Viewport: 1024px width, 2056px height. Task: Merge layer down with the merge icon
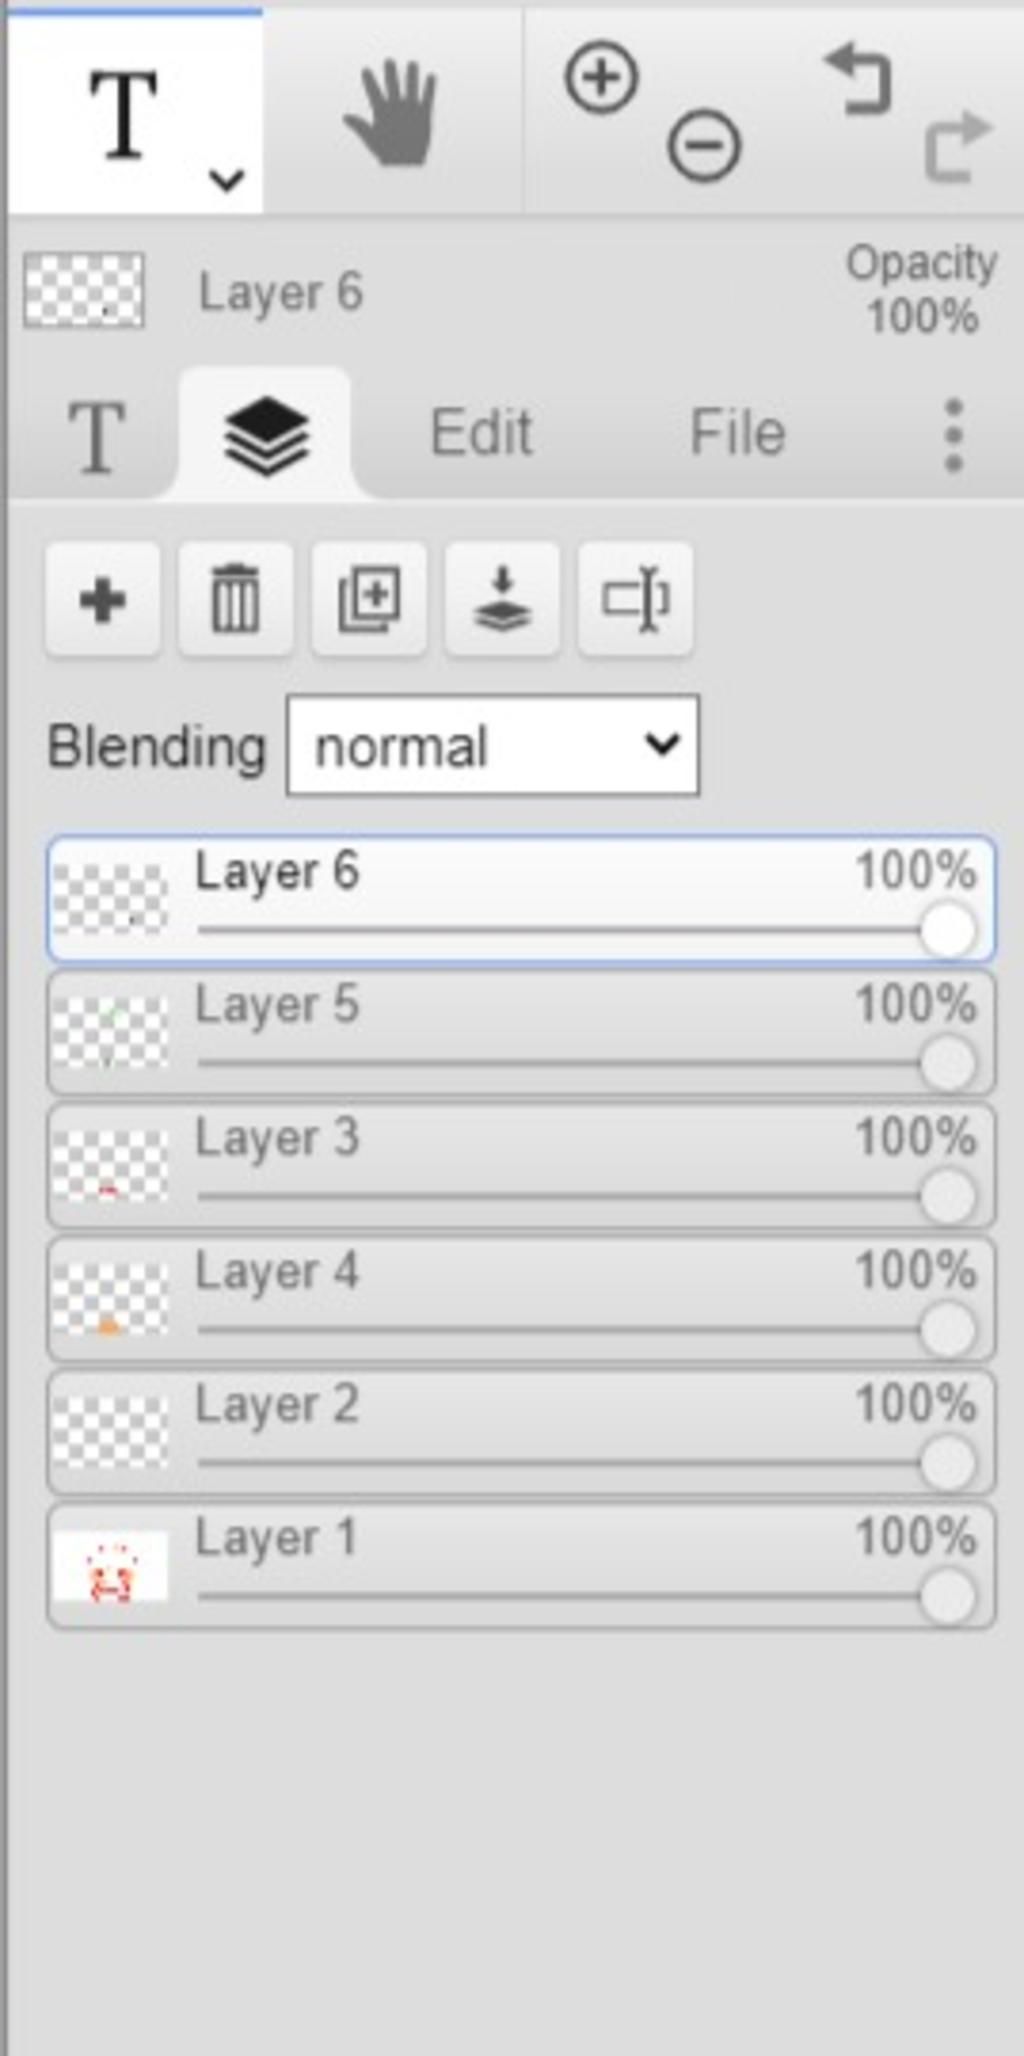pyautogui.click(x=502, y=600)
